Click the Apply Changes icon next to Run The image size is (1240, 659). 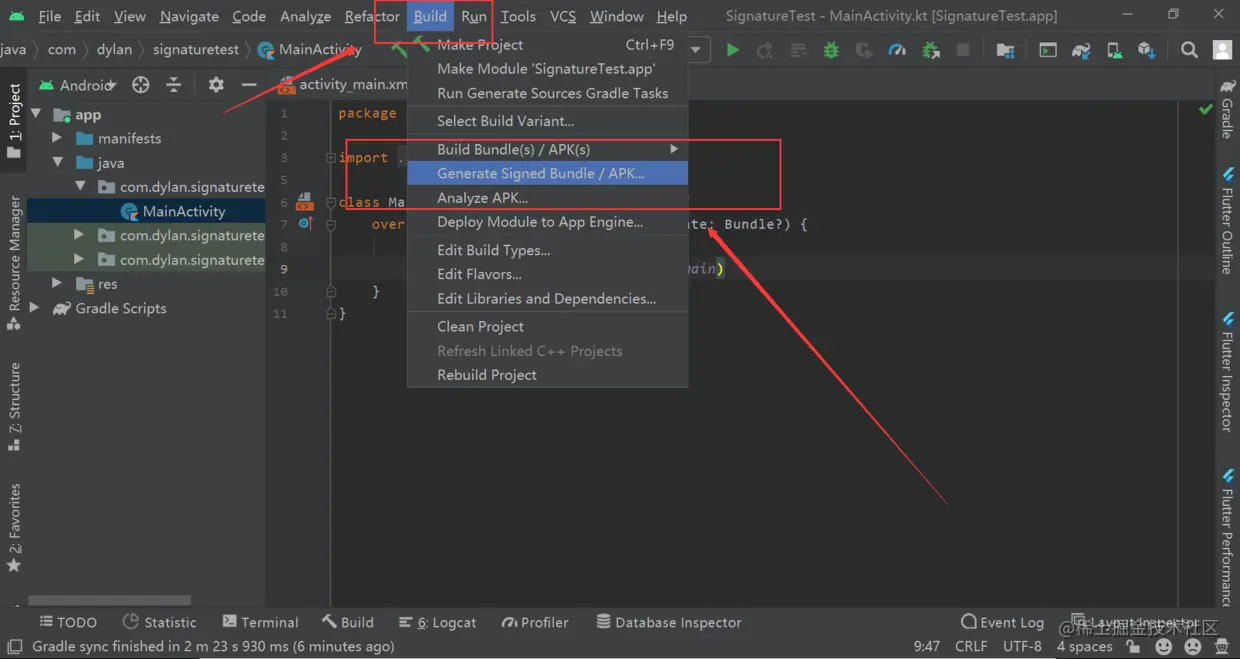[x=765, y=50]
